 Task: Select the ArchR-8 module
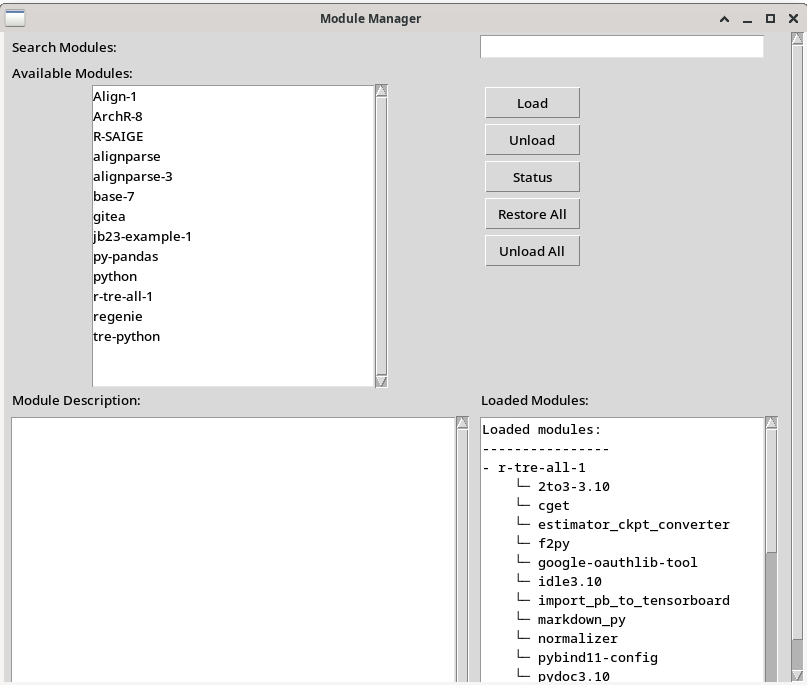click(x=116, y=116)
